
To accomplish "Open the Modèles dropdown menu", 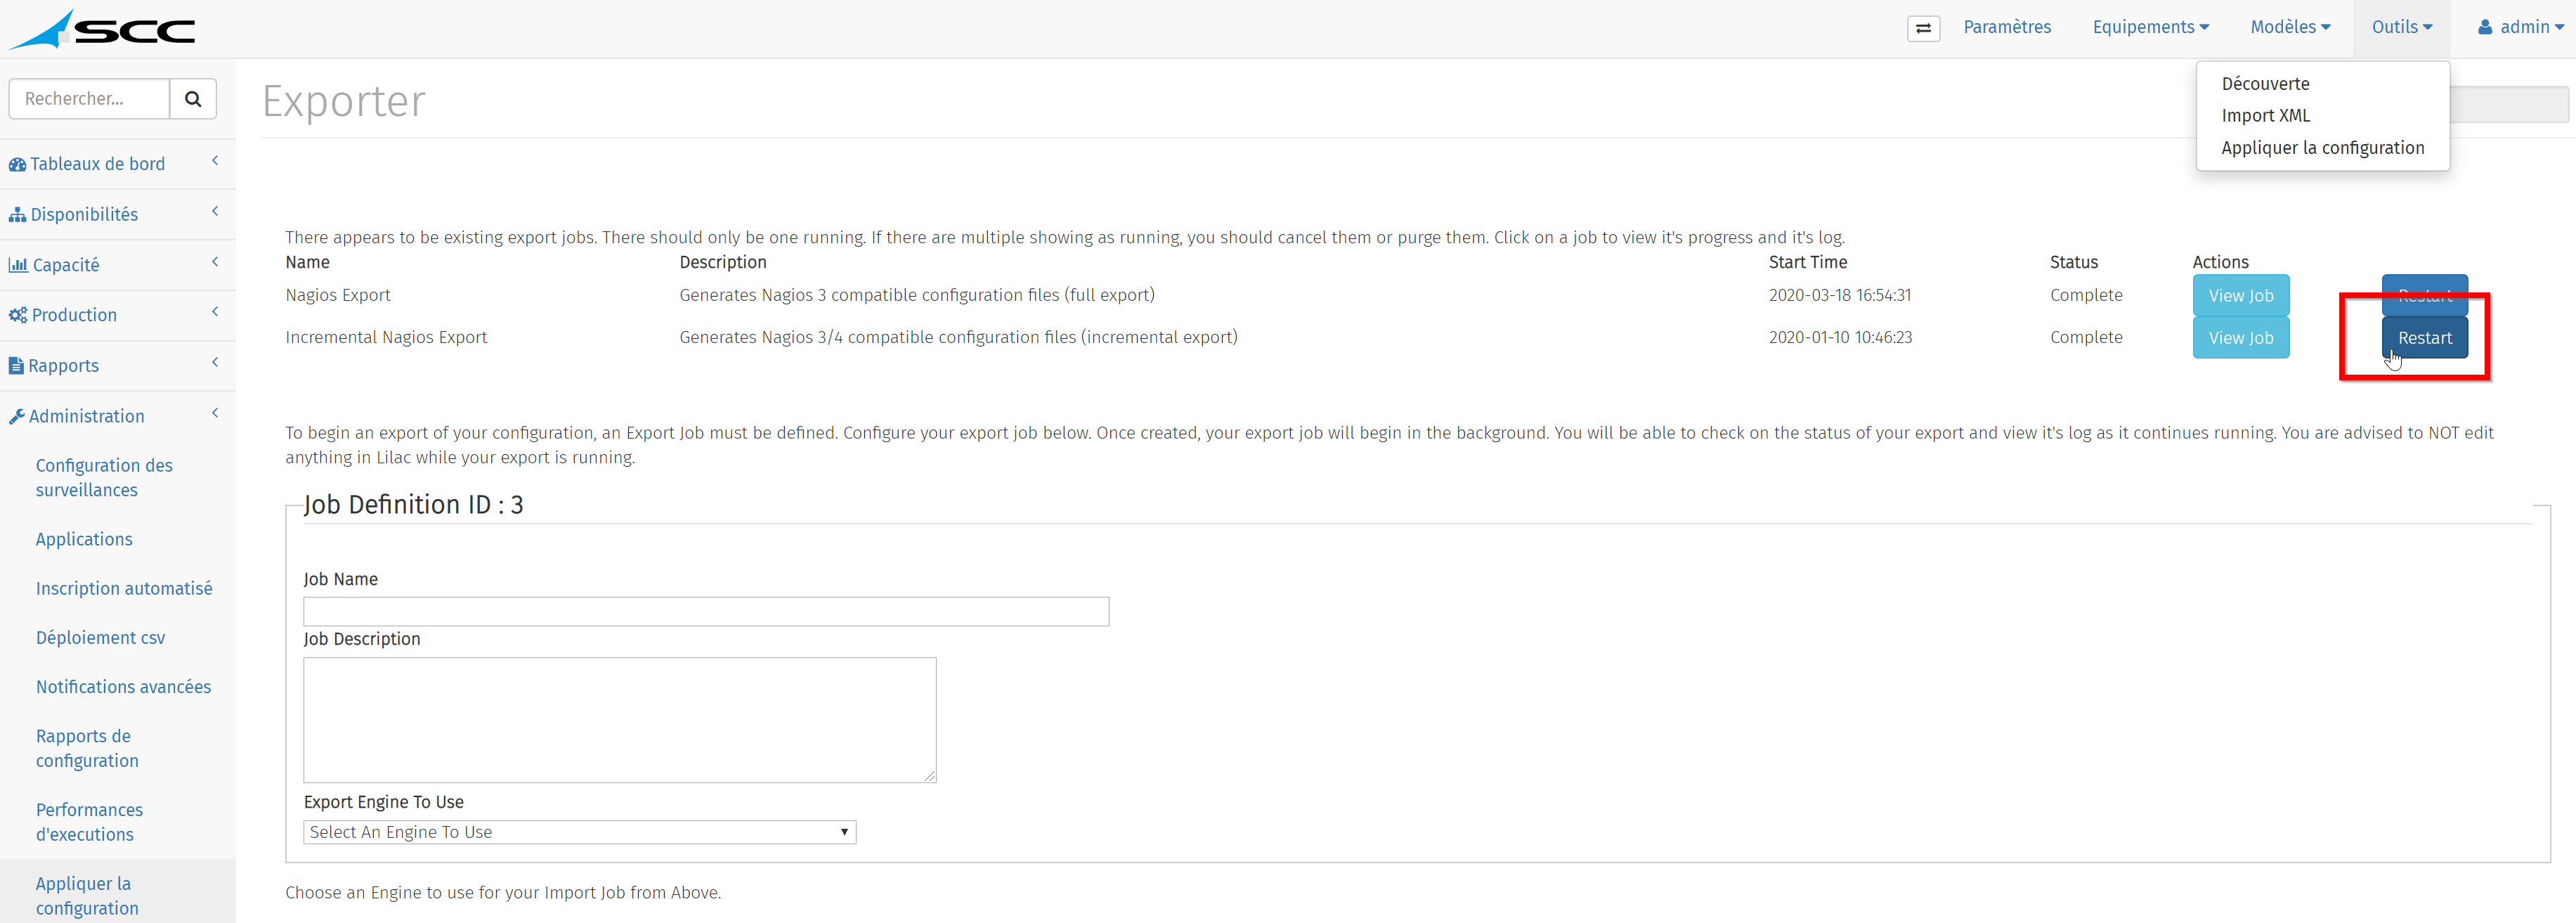I will click(x=2290, y=27).
